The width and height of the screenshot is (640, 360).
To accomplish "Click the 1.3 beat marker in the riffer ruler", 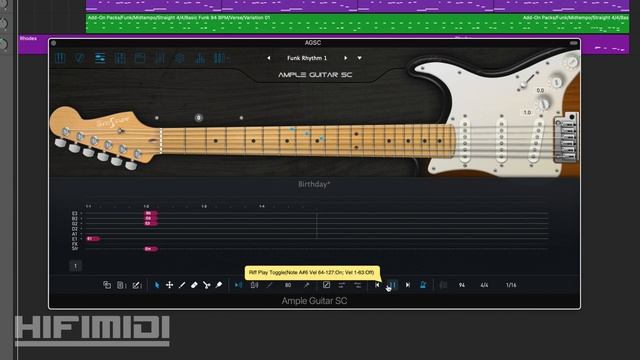I will point(204,206).
